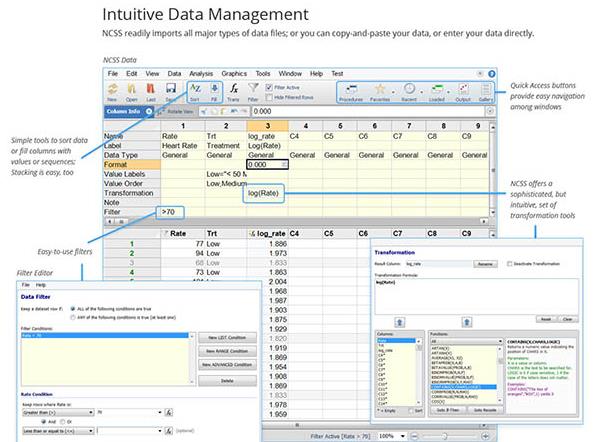Viewport: 599px width, 442px height.
Task: Check the Deactivate Transformation checkbox
Action: (509, 264)
